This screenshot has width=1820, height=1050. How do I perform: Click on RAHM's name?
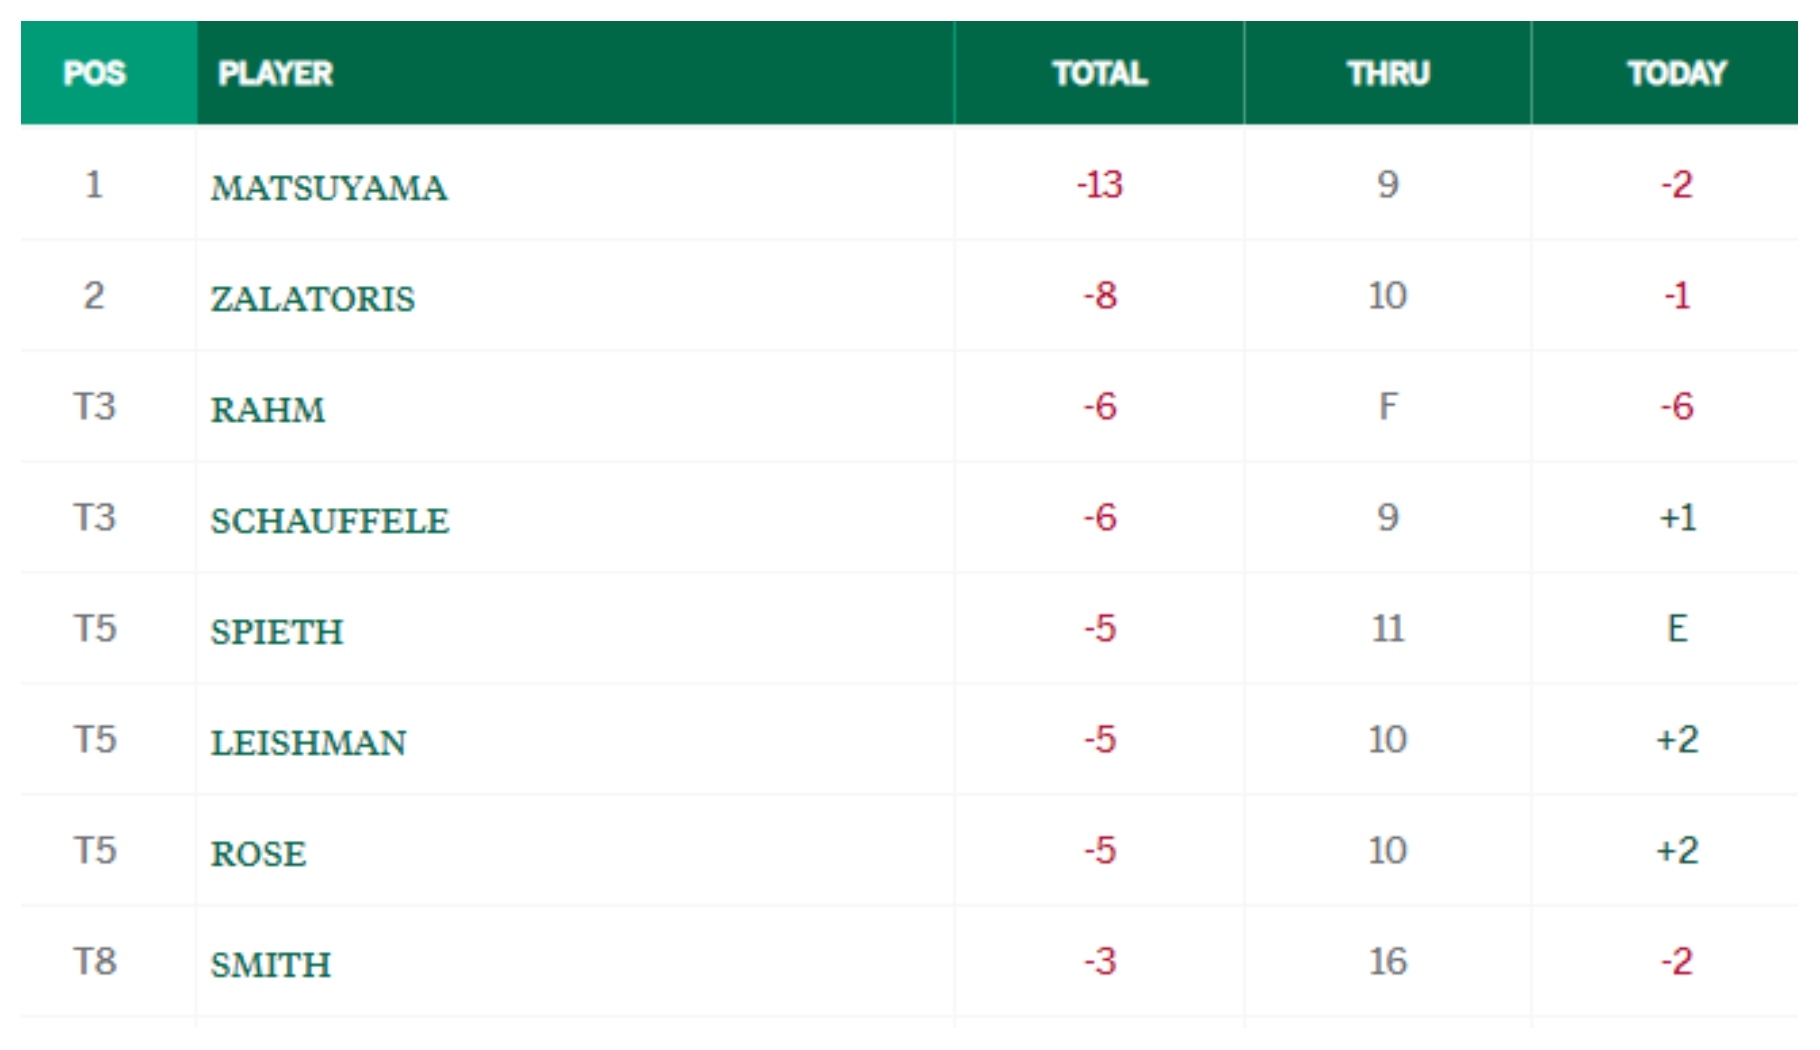(x=268, y=410)
